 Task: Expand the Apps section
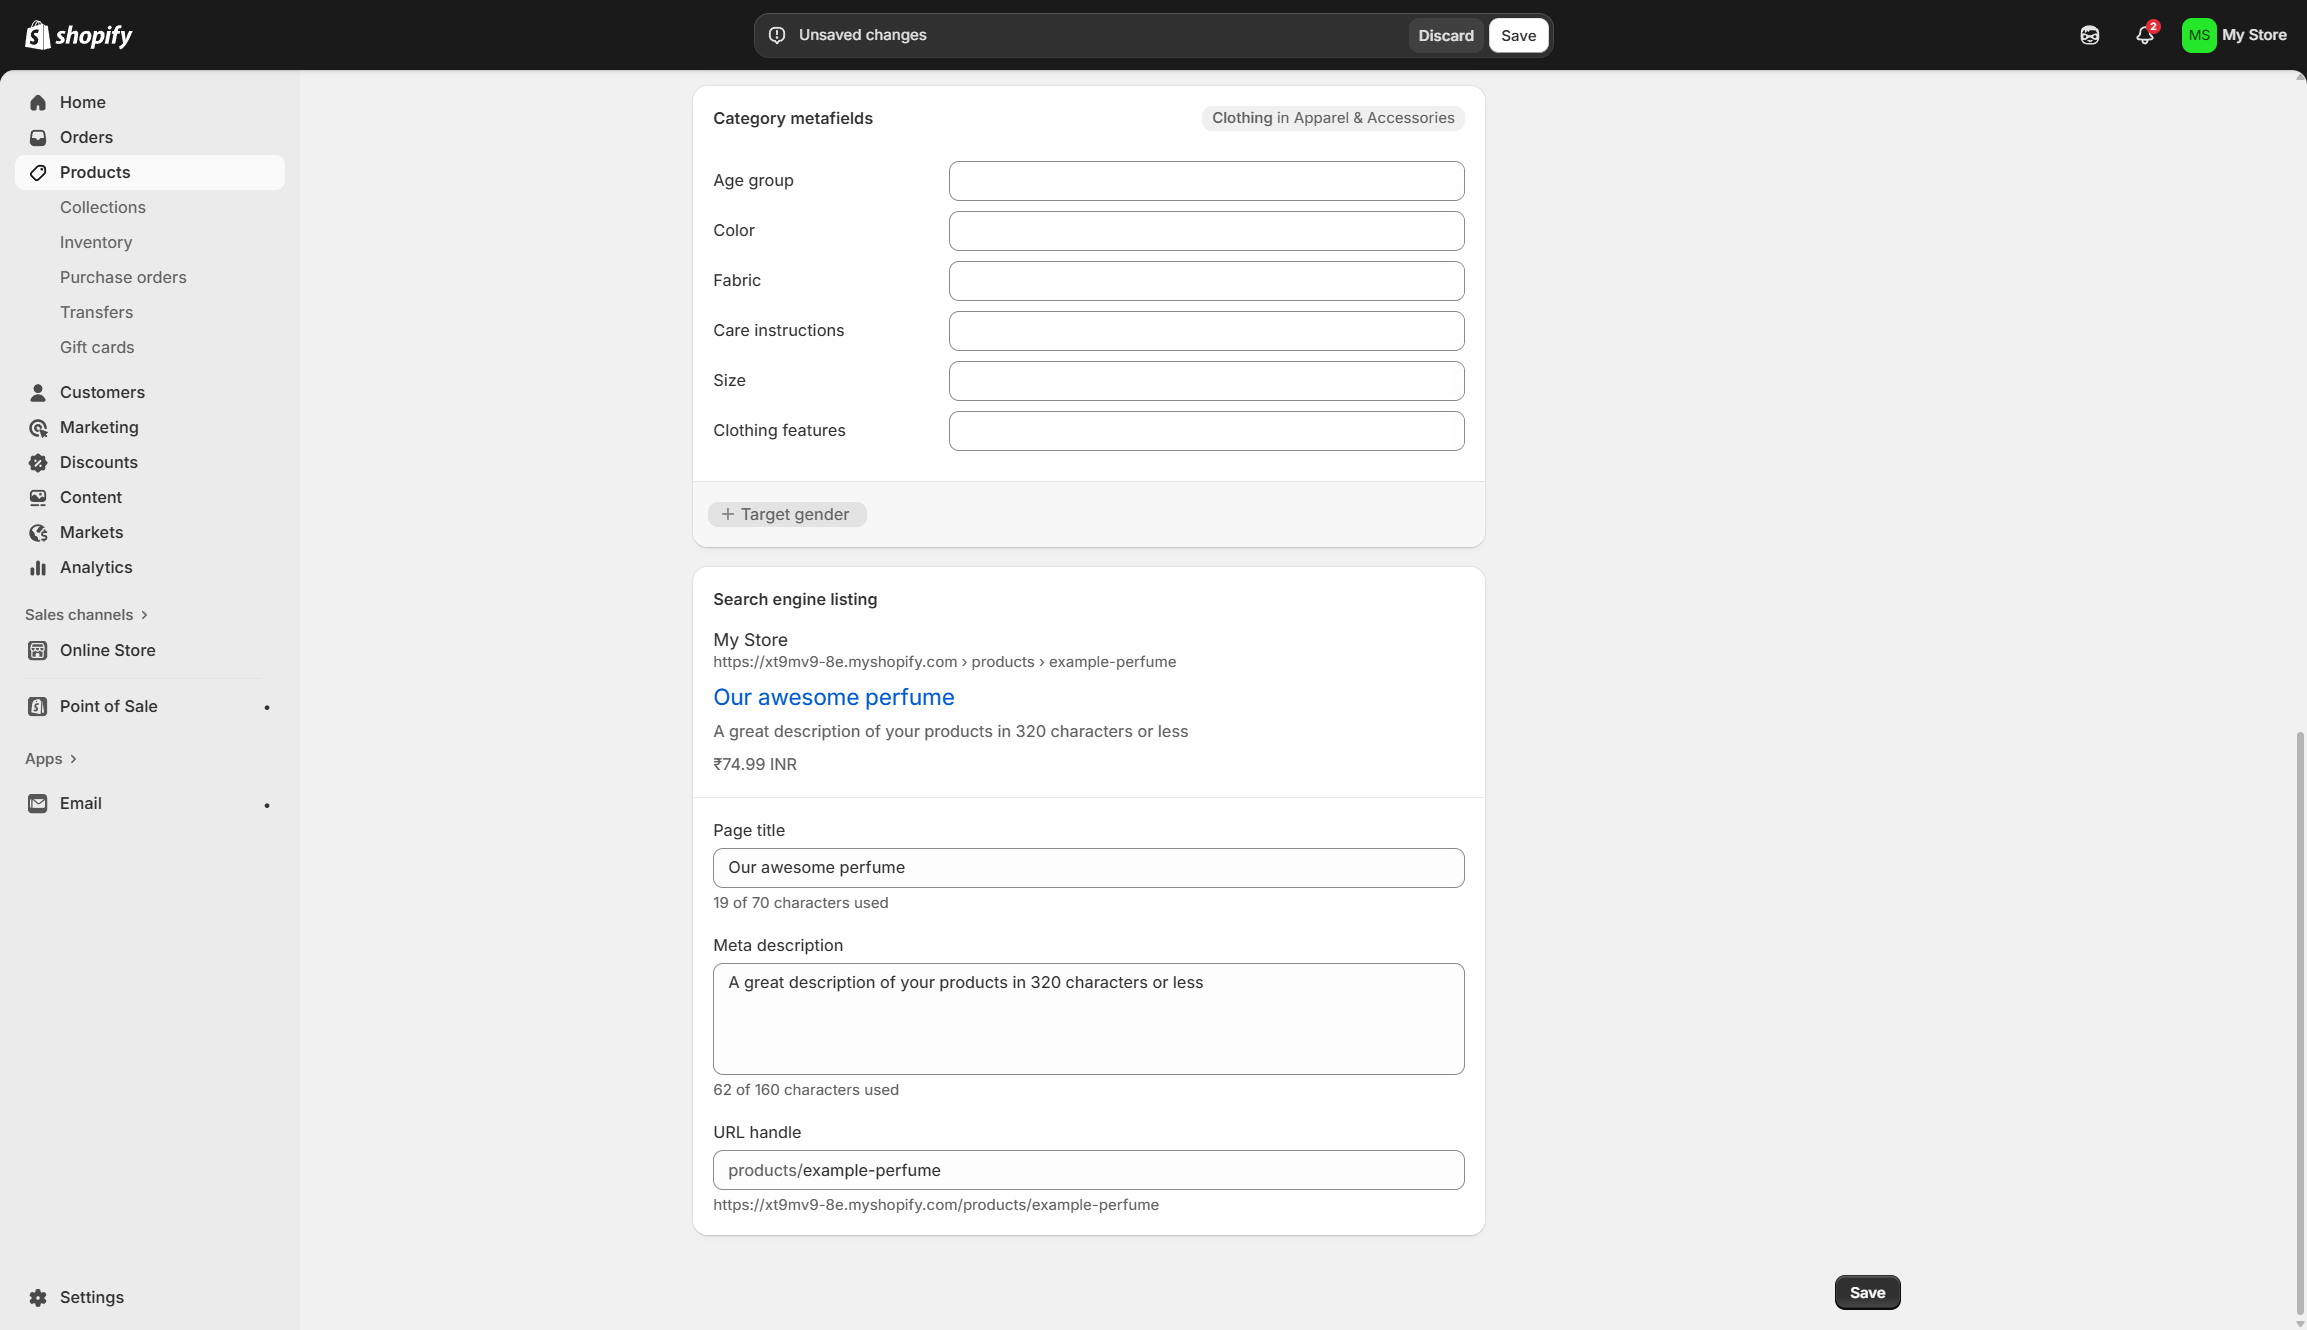(x=52, y=758)
